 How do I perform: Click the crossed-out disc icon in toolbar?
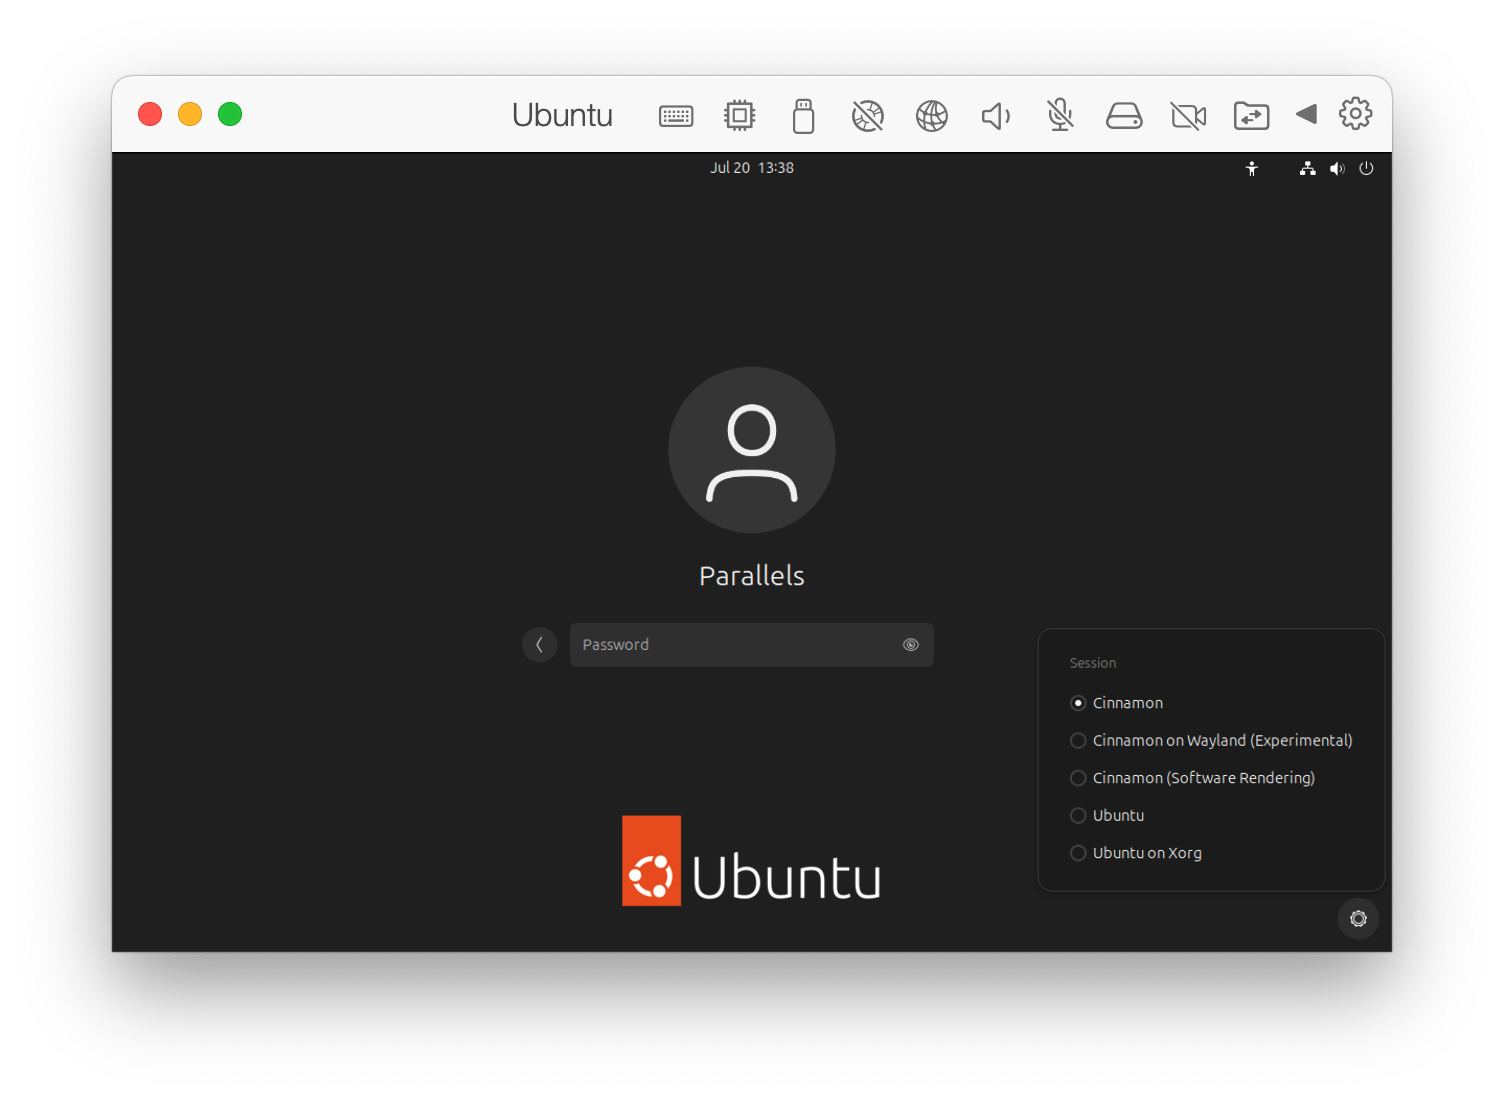click(868, 116)
